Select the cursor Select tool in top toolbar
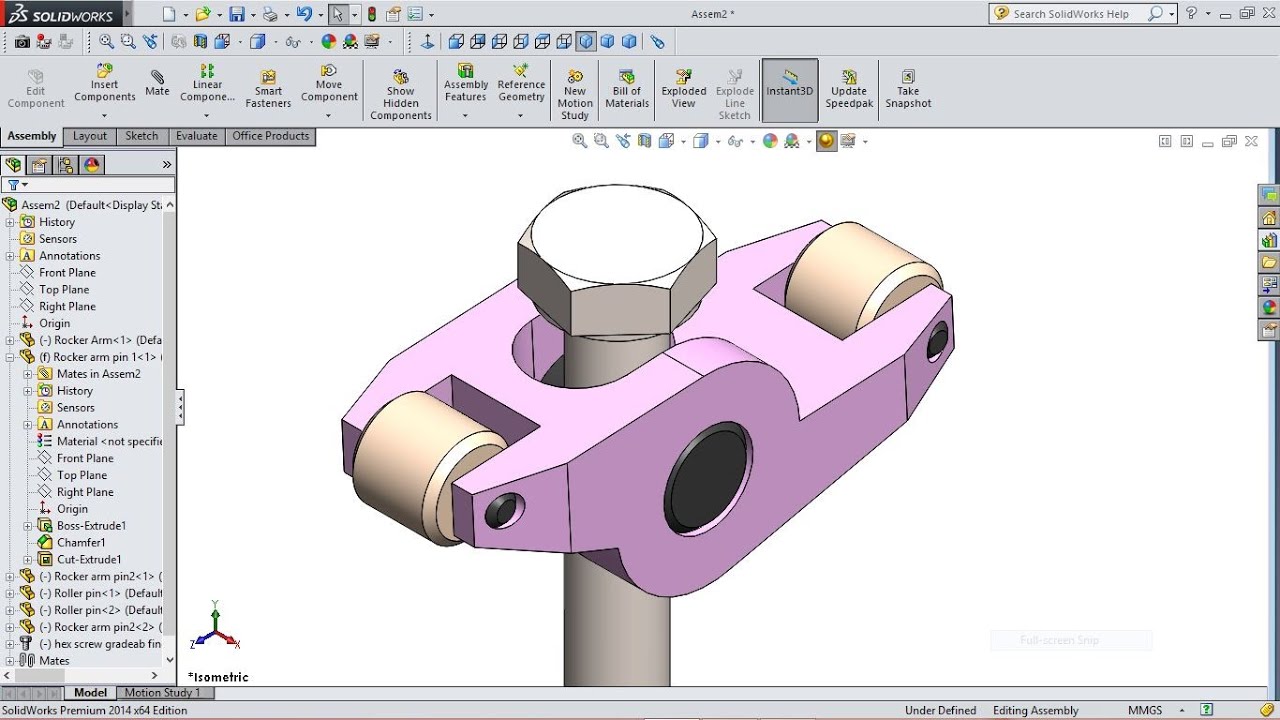The image size is (1280, 720). tap(338, 14)
